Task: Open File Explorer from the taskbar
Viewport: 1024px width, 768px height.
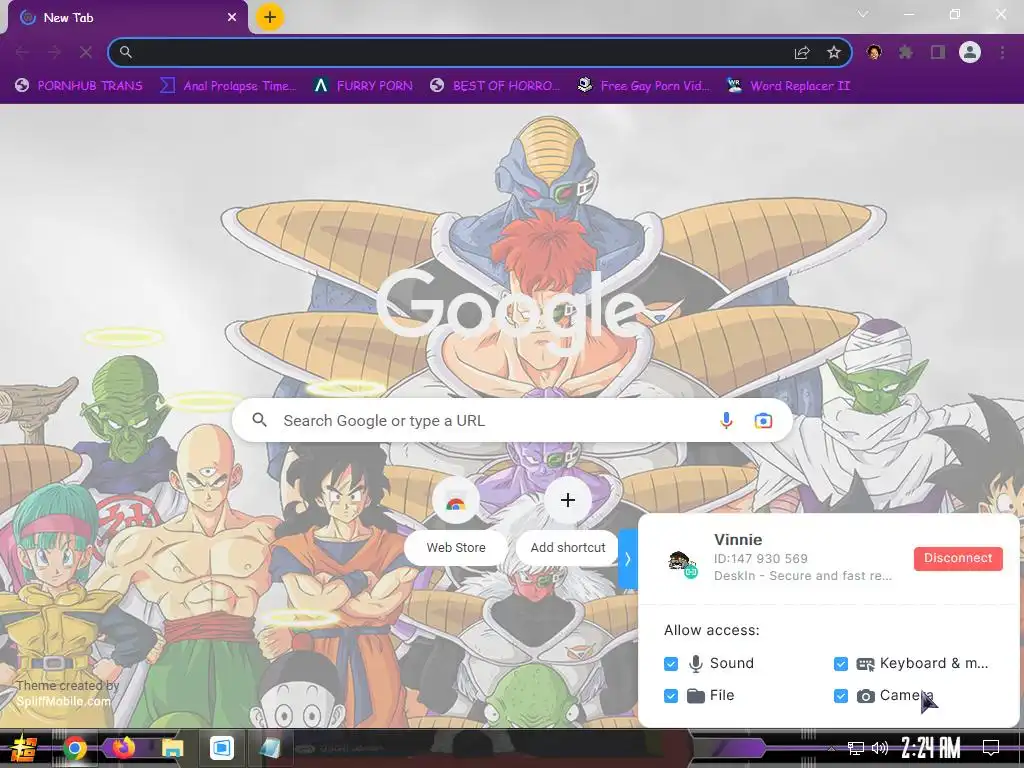Action: pos(172,748)
